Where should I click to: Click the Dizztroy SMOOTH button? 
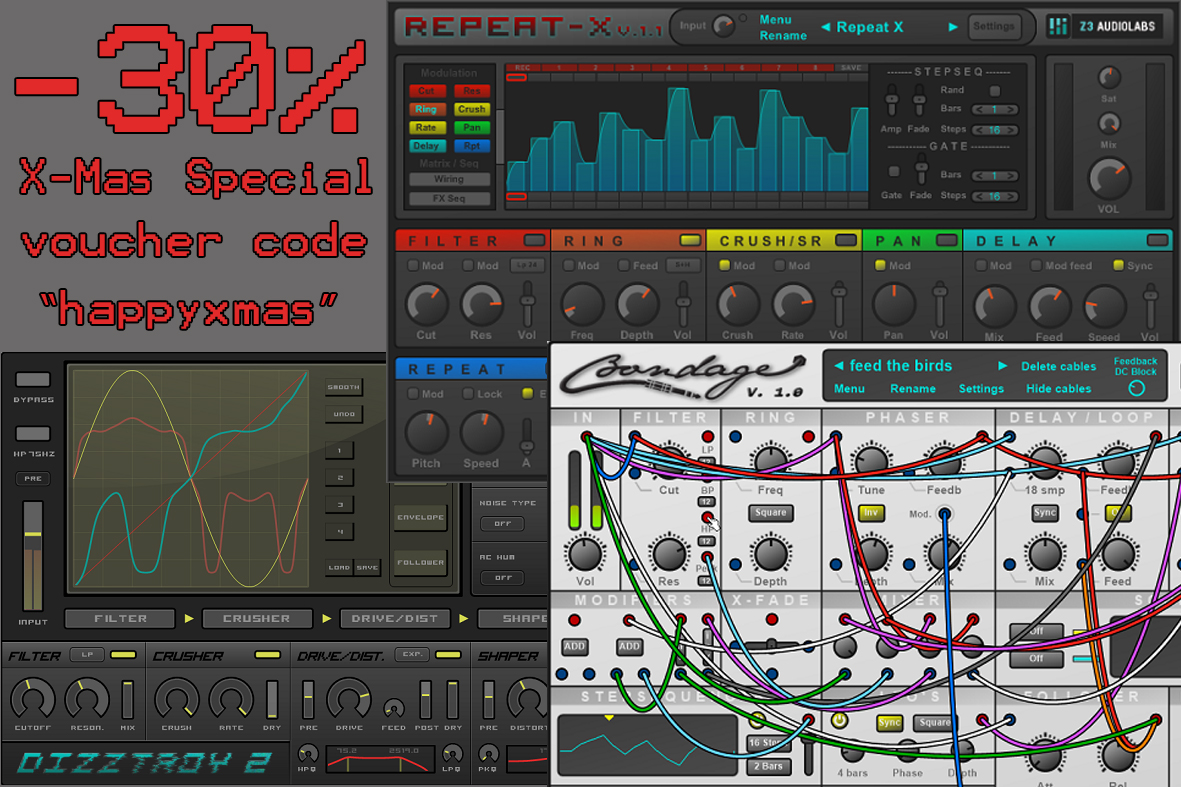[343, 387]
